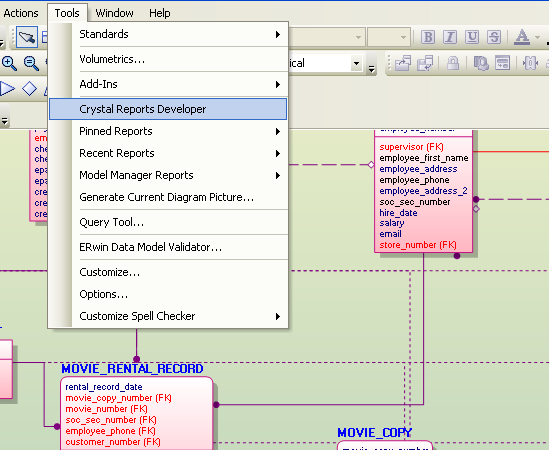549x450 pixels.
Task: Click the movie_number (FK) attribute
Action: pos(106,409)
